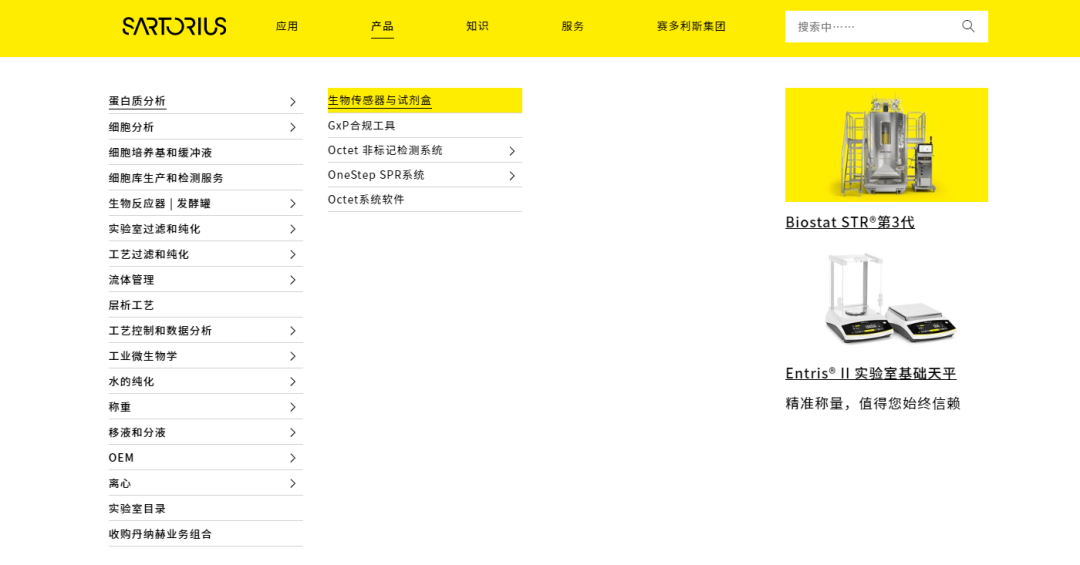The image size is (1080, 565).
Task: Click the search magnifier icon
Action: tap(968, 26)
